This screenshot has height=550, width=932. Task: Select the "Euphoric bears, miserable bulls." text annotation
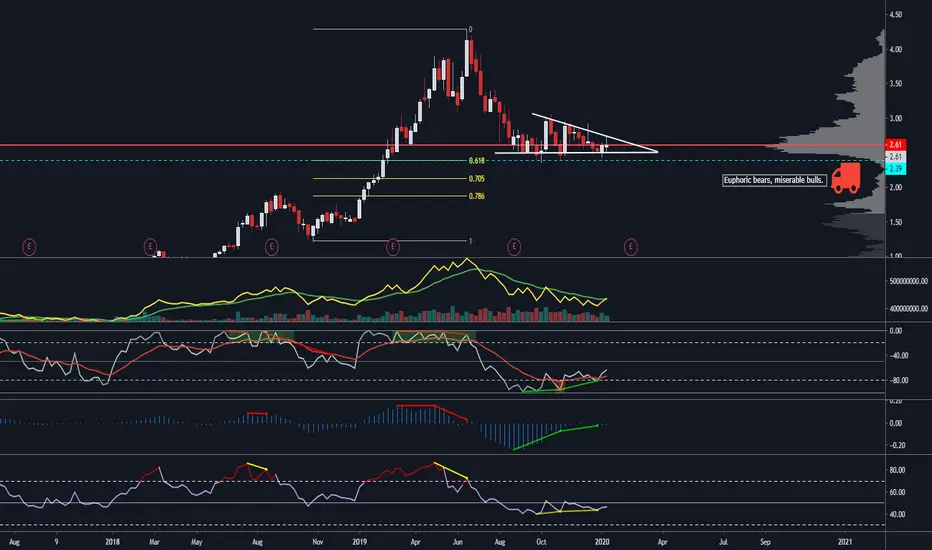(x=774, y=180)
